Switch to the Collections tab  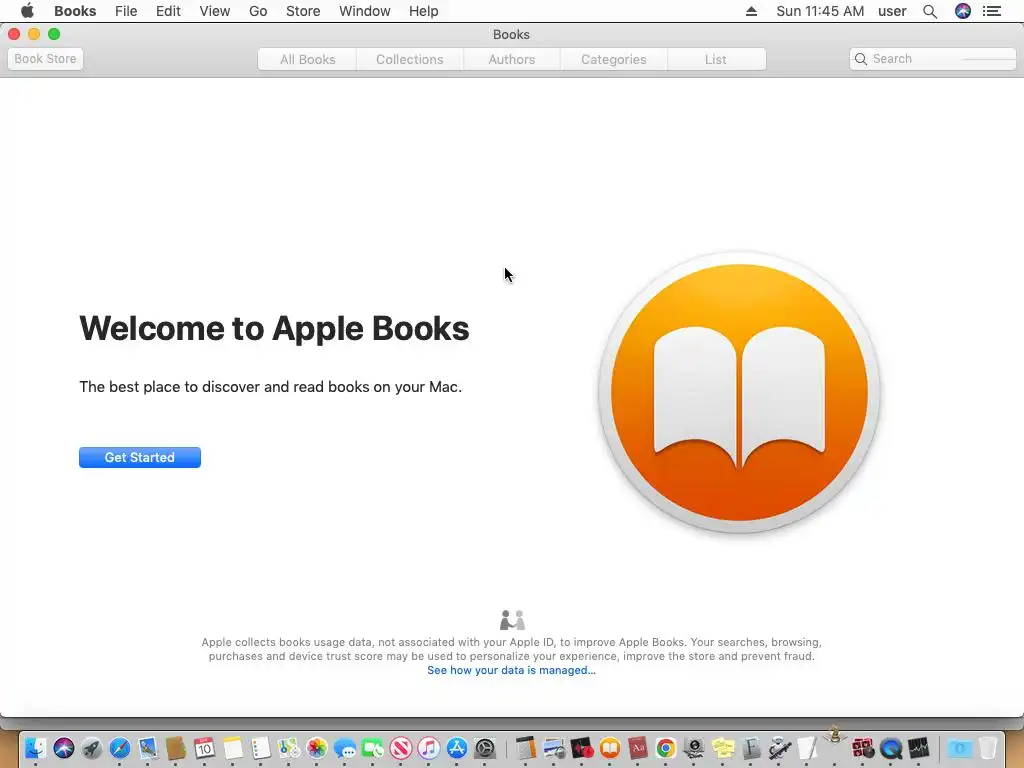pyautogui.click(x=409, y=59)
